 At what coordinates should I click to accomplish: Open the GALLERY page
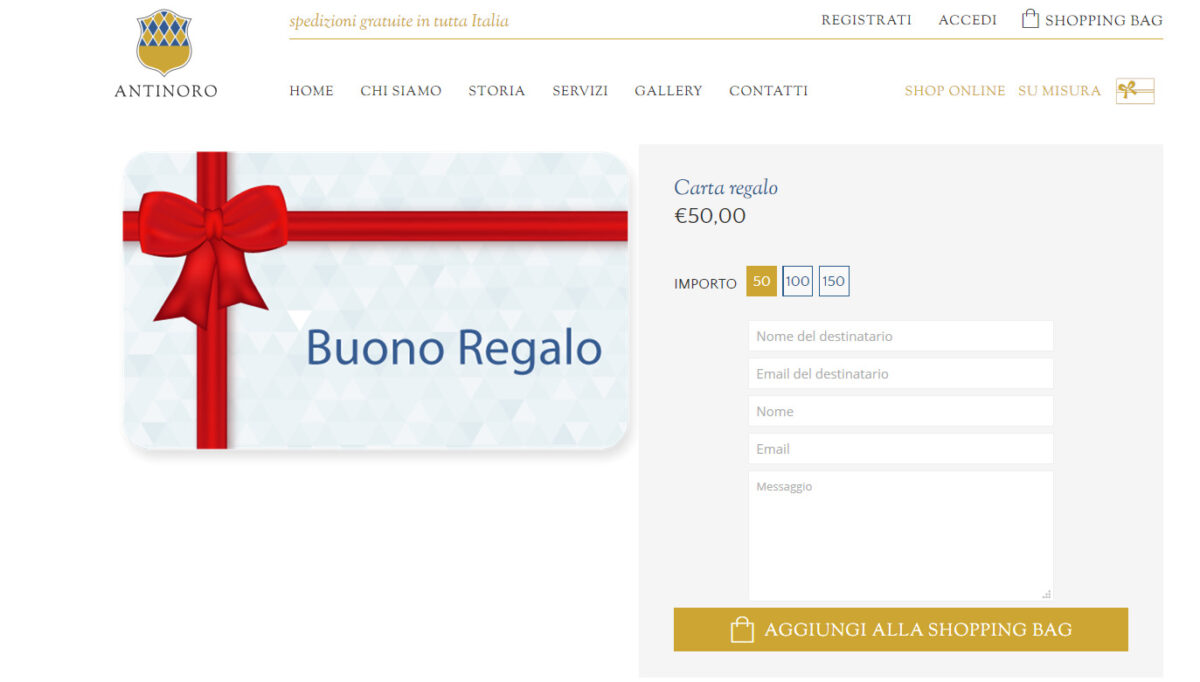coord(668,91)
